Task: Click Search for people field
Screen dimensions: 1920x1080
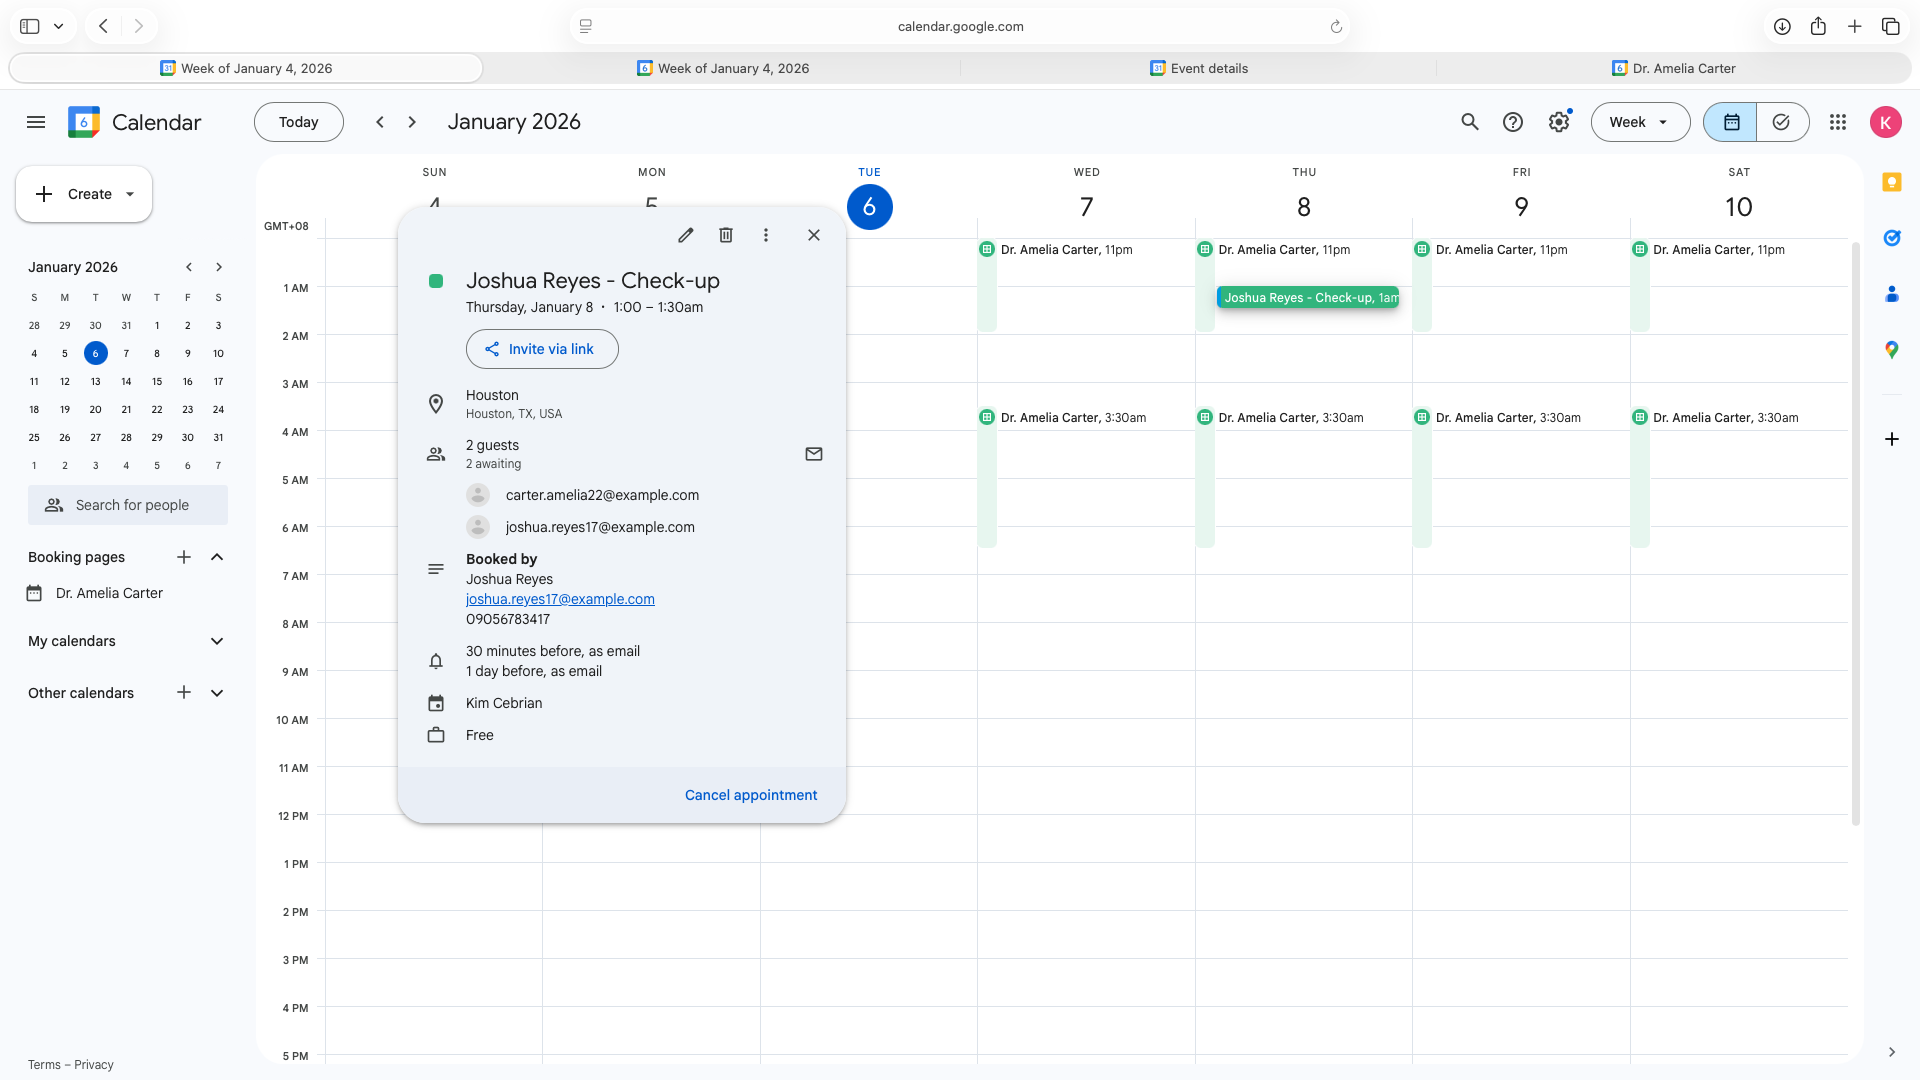Action: point(128,505)
